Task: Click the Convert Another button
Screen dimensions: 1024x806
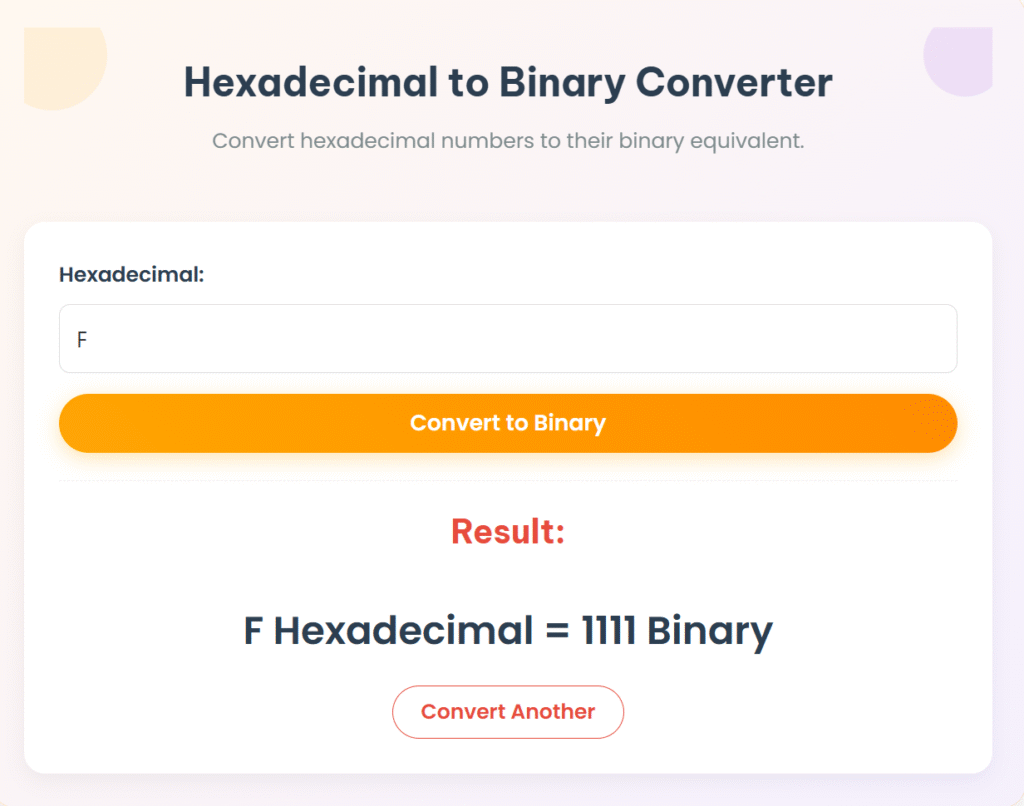Action: pos(508,712)
